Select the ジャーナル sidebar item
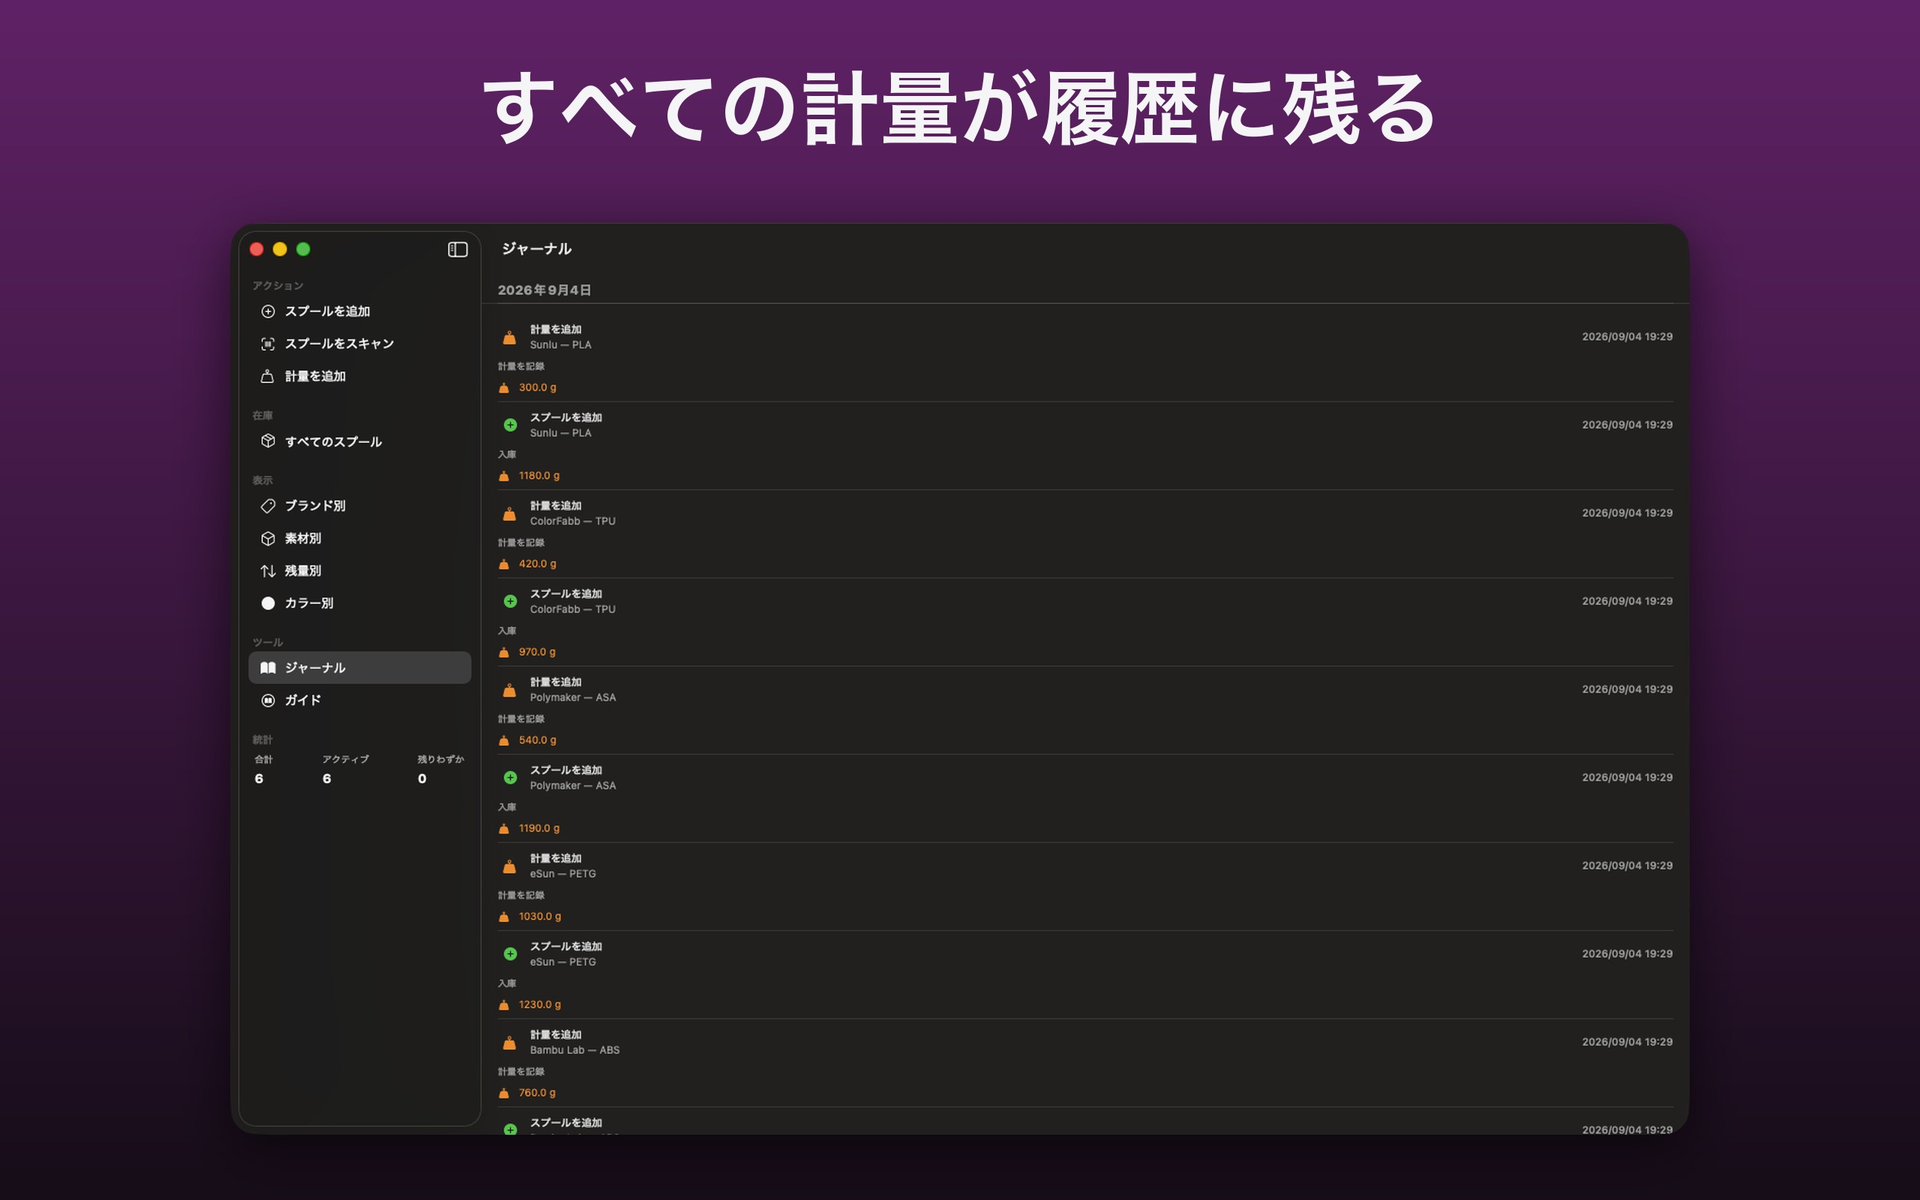Viewport: 1920px width, 1200px height. (x=359, y=668)
